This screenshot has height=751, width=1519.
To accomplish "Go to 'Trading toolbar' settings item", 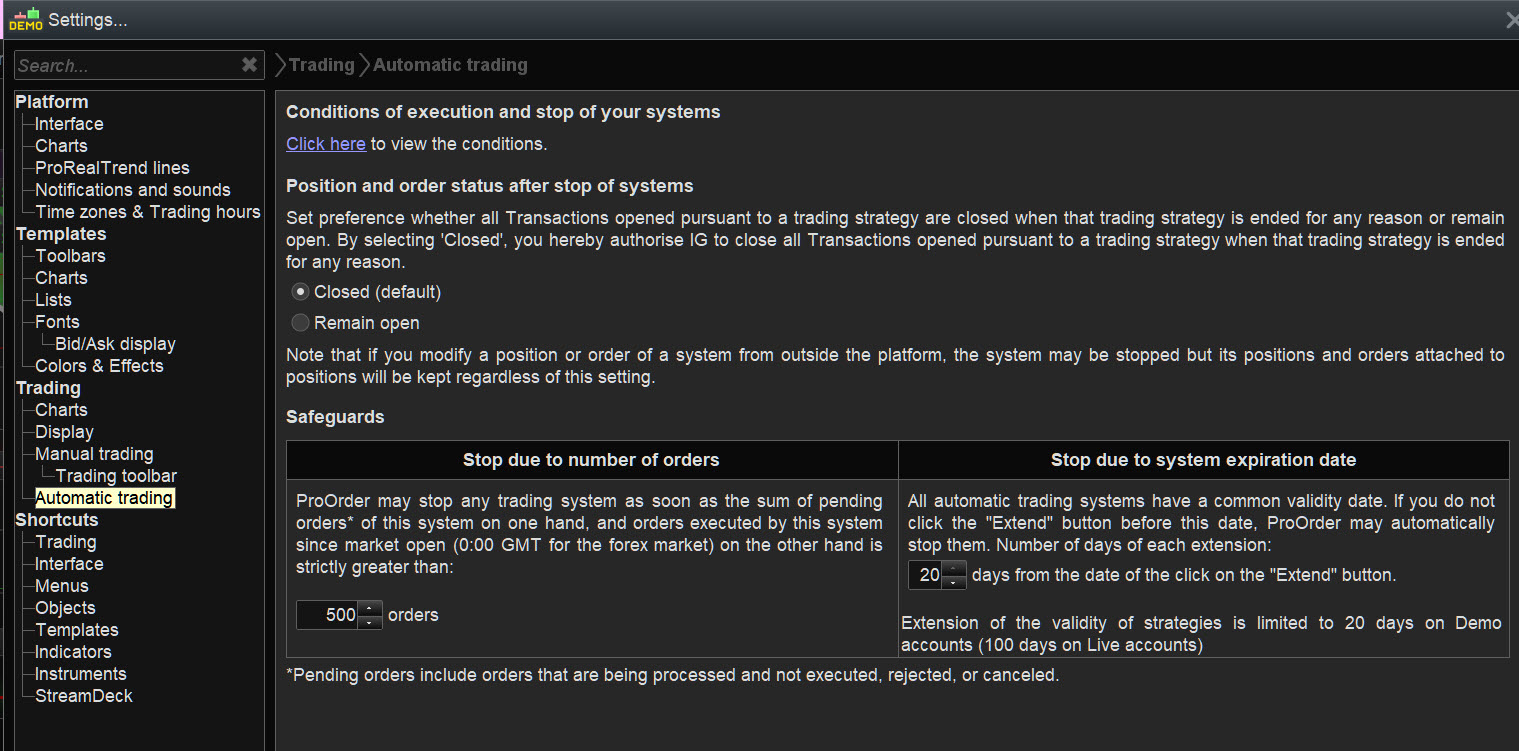I will 116,476.
